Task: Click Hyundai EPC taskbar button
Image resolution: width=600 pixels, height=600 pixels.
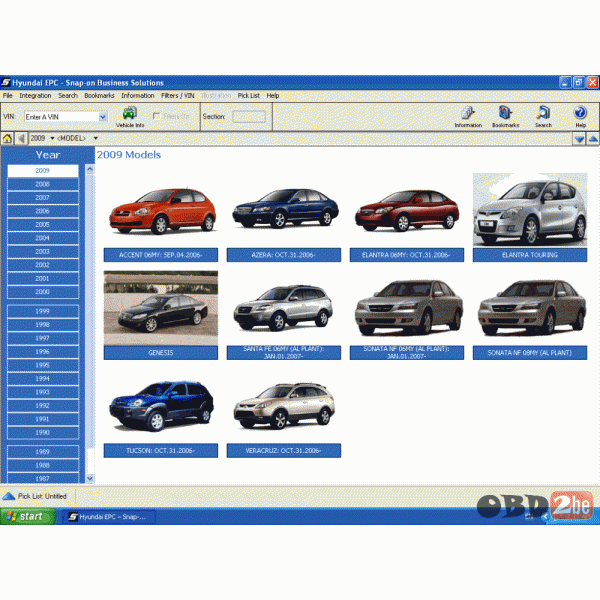Action: [x=108, y=517]
